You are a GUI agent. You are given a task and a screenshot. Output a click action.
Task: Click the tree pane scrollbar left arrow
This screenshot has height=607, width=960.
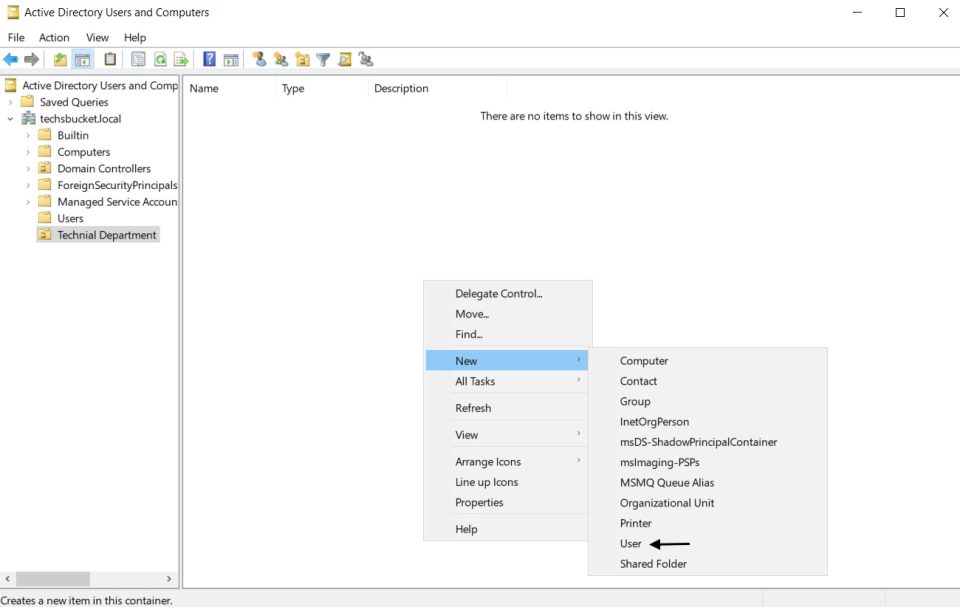click(x=7, y=578)
